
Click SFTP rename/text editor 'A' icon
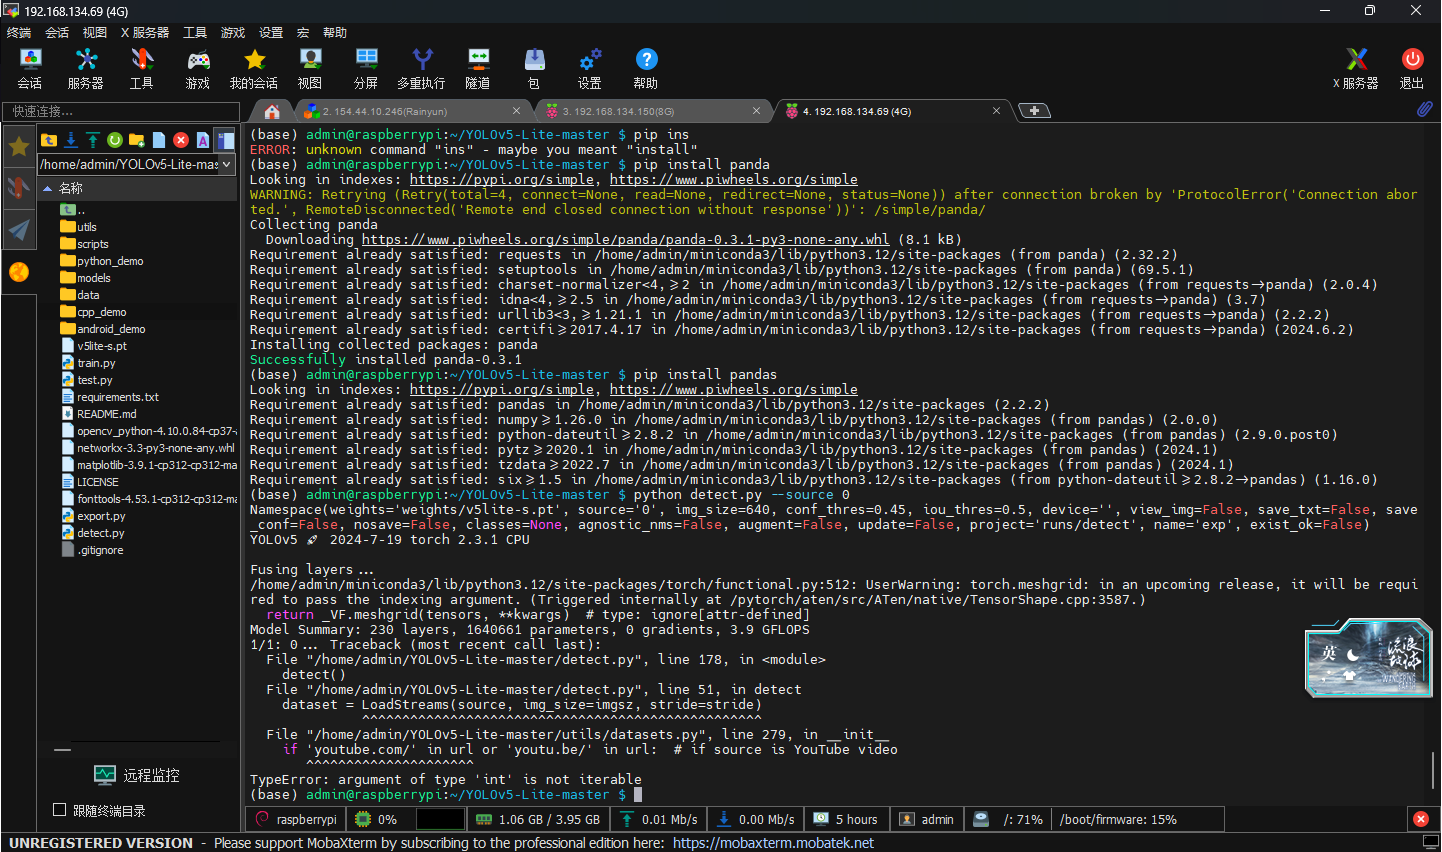coord(203,140)
